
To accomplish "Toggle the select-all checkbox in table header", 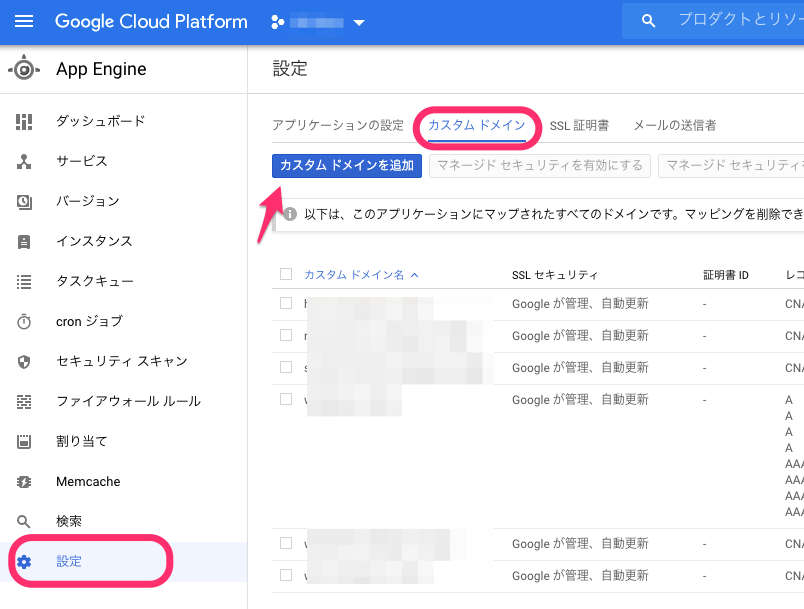I will tap(286, 274).
